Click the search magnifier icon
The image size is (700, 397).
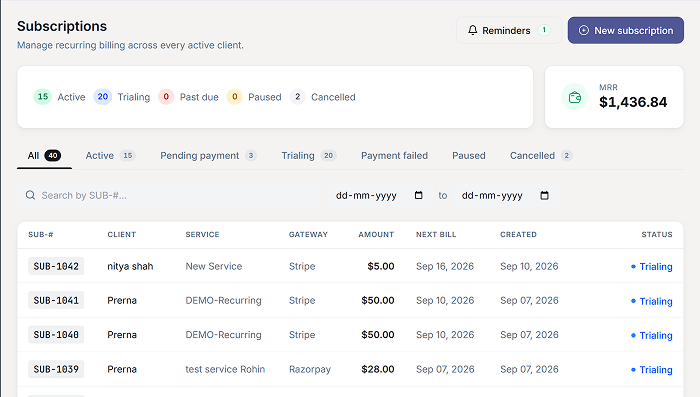(30, 195)
